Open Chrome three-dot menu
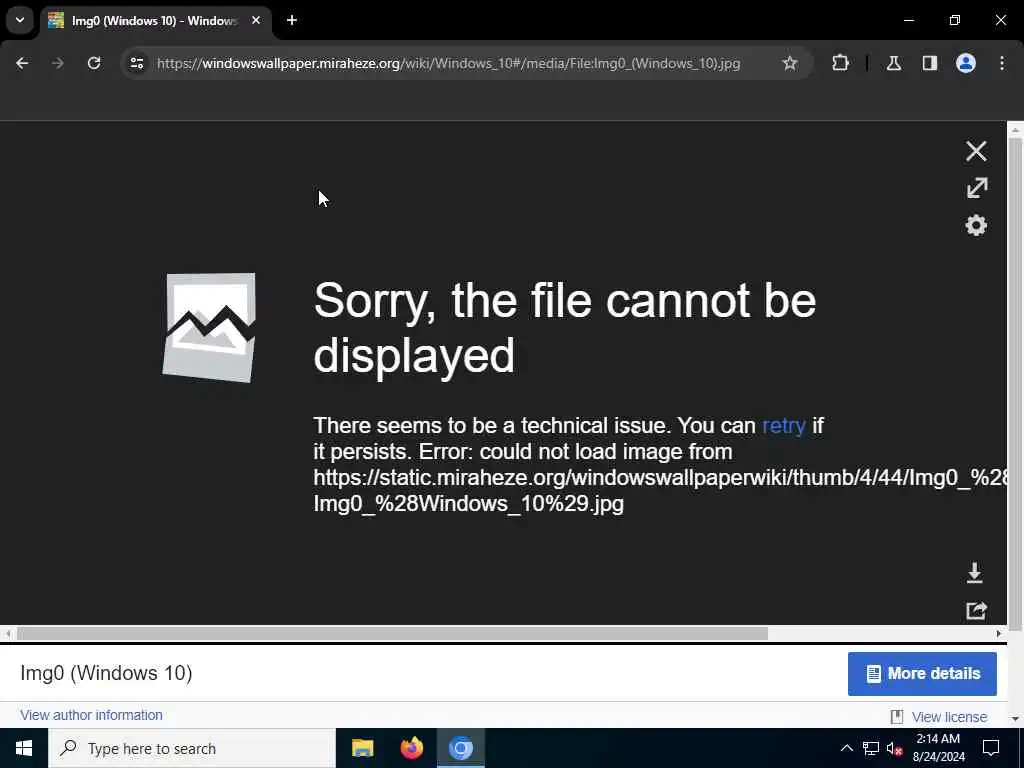The image size is (1024, 768). [x=1002, y=63]
